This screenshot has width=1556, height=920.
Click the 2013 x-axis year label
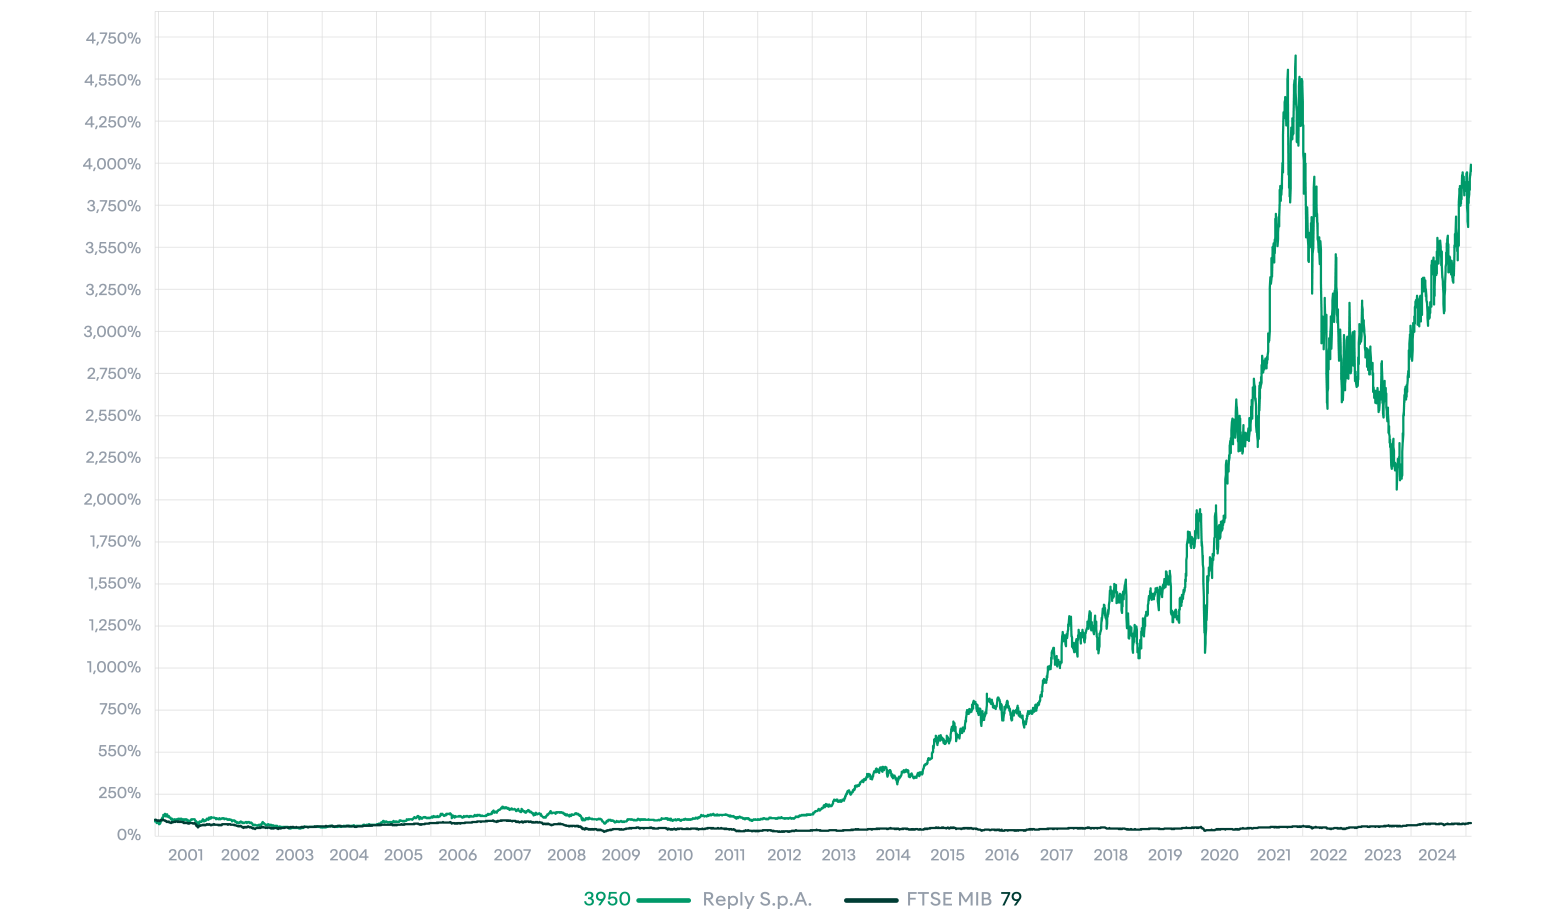pyautogui.click(x=839, y=855)
